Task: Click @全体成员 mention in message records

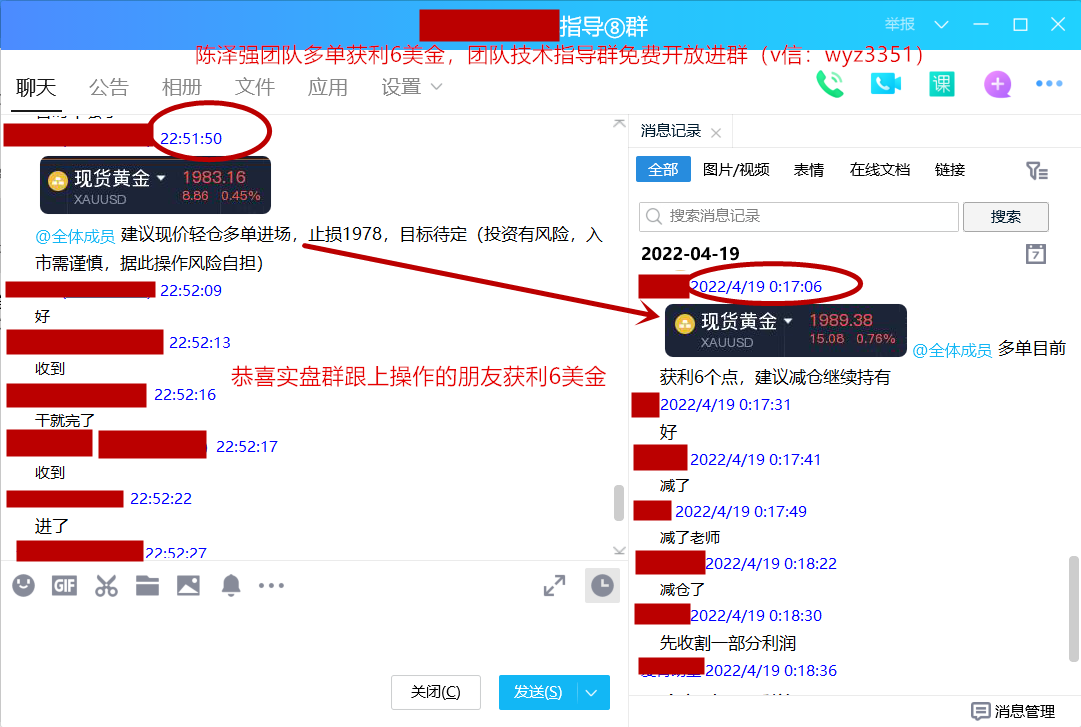Action: (952, 350)
